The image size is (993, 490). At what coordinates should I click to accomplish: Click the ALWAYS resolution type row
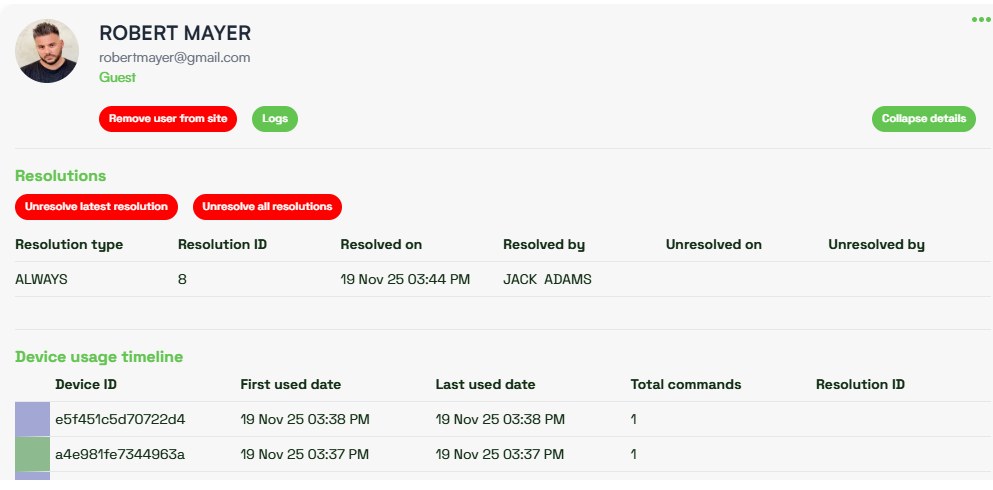point(41,280)
